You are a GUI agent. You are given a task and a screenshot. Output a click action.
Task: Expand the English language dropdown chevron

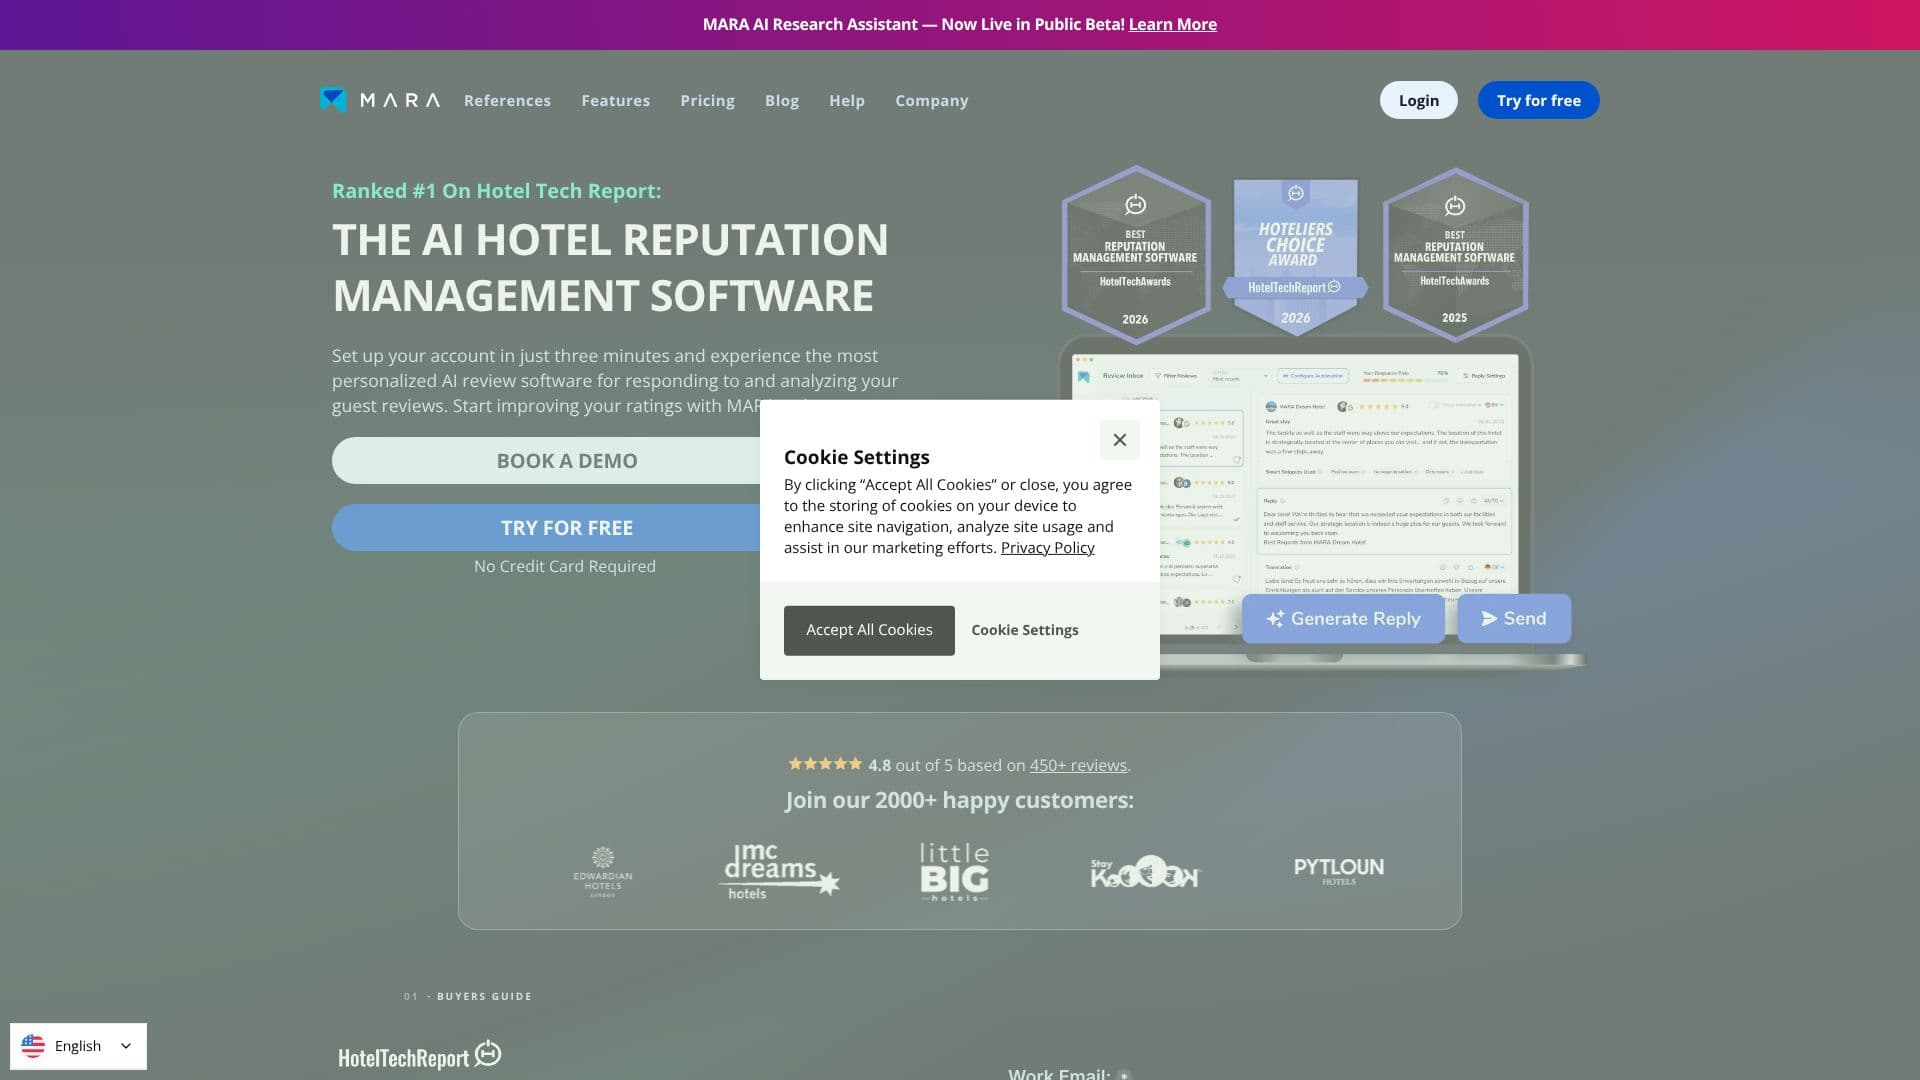pos(126,1046)
